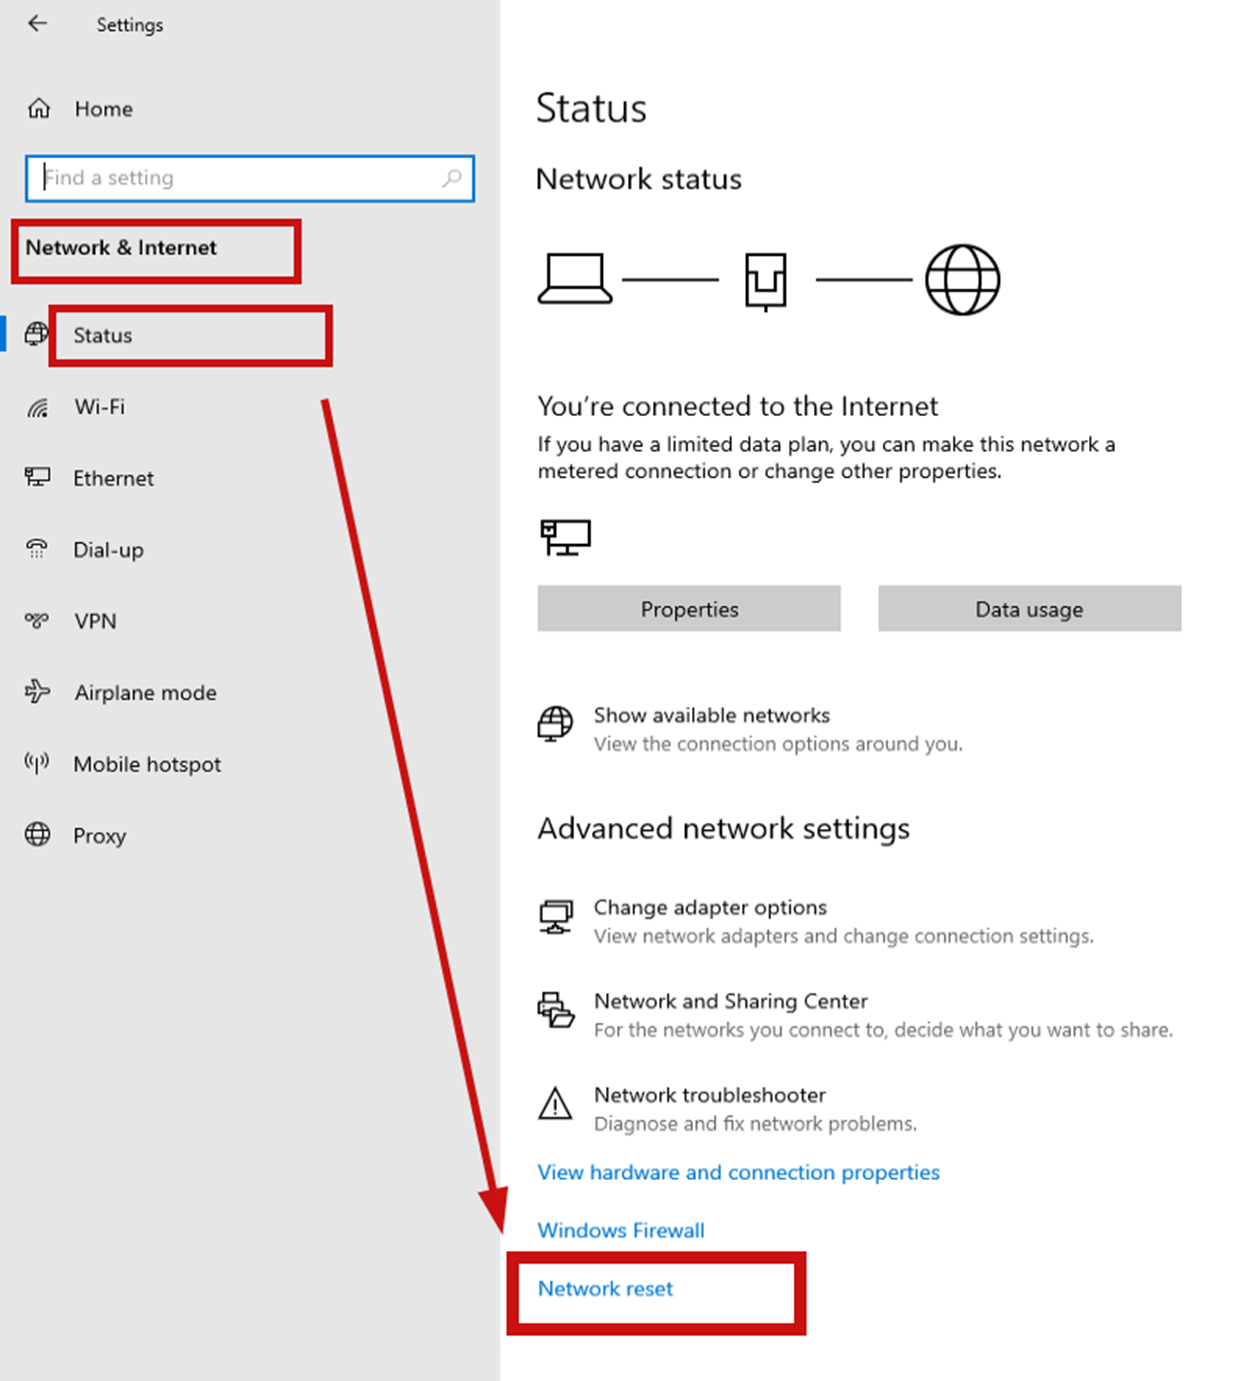The height and width of the screenshot is (1381, 1238).
Task: Click the Wi-Fi signal icon
Action: [37, 407]
